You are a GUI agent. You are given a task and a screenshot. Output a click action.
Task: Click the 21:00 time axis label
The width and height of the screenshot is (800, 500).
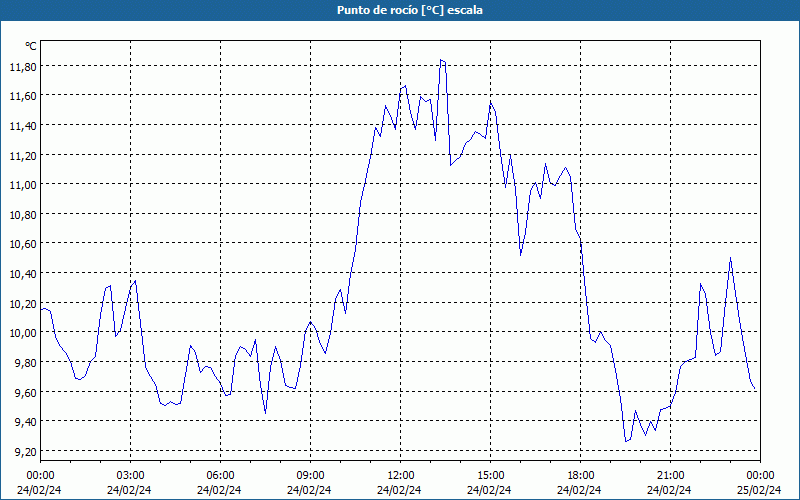point(670,476)
